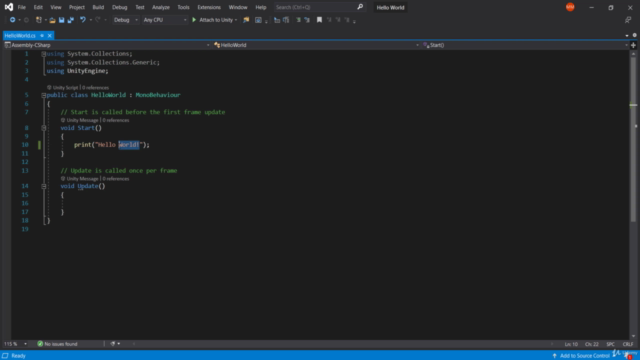Click the 0 references link above class
Viewport: 640px width, 360px height.
[x=96, y=87]
